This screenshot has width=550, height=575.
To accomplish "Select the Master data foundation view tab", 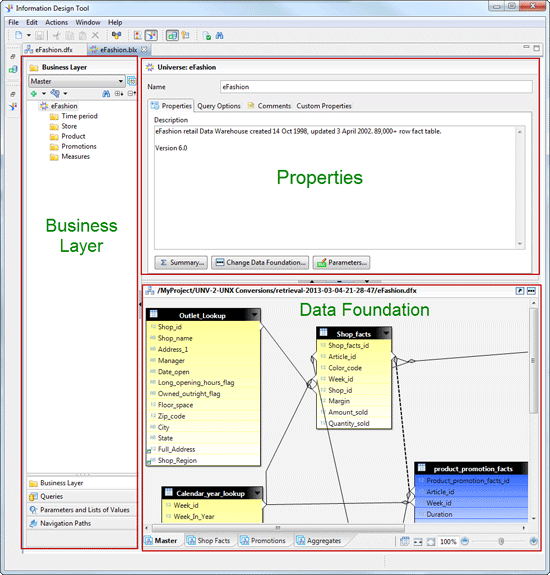I will (x=161, y=541).
